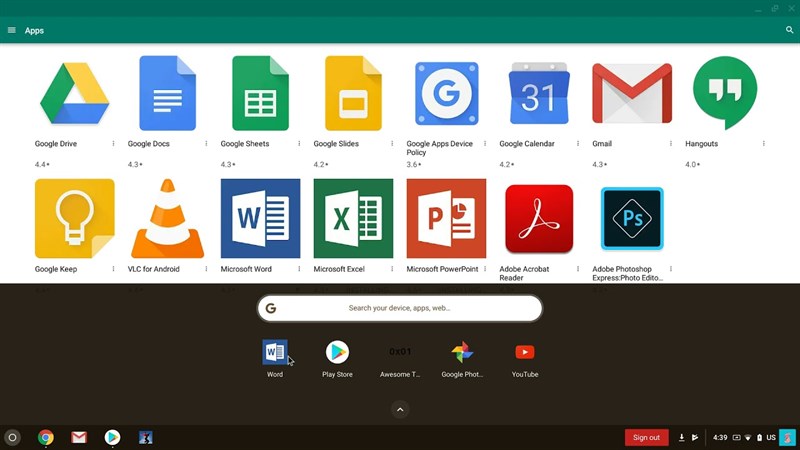Click the US keyboard indicator
The image size is (800, 450).
pos(771,437)
